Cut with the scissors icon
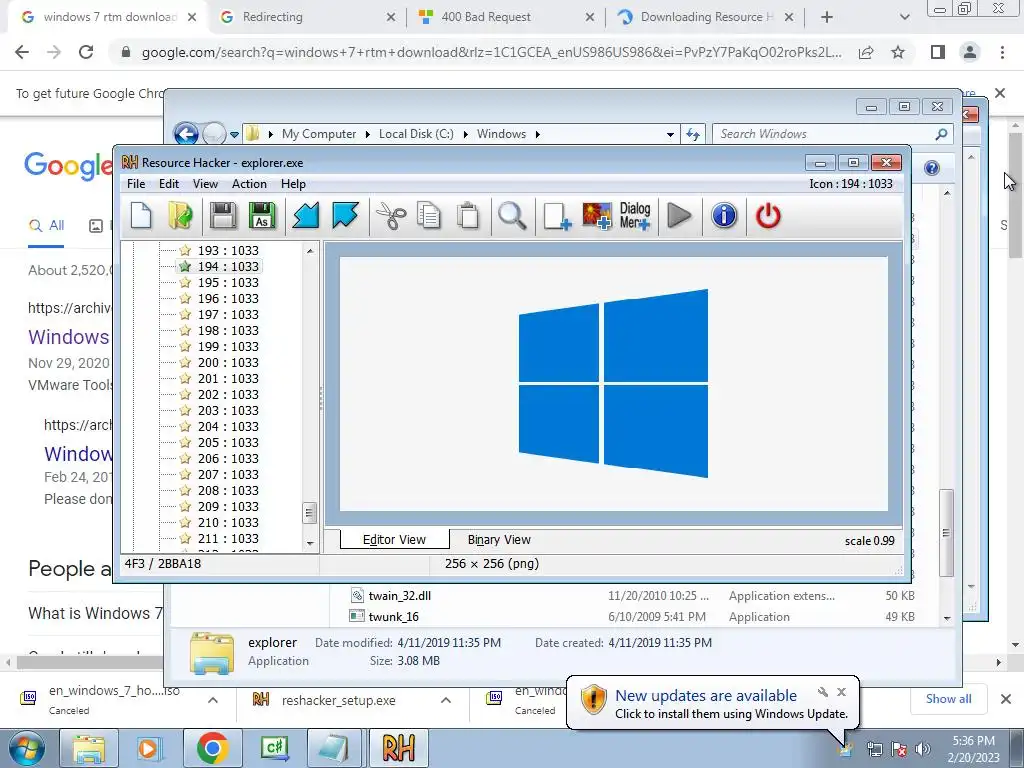1024x768 pixels. coord(391,216)
